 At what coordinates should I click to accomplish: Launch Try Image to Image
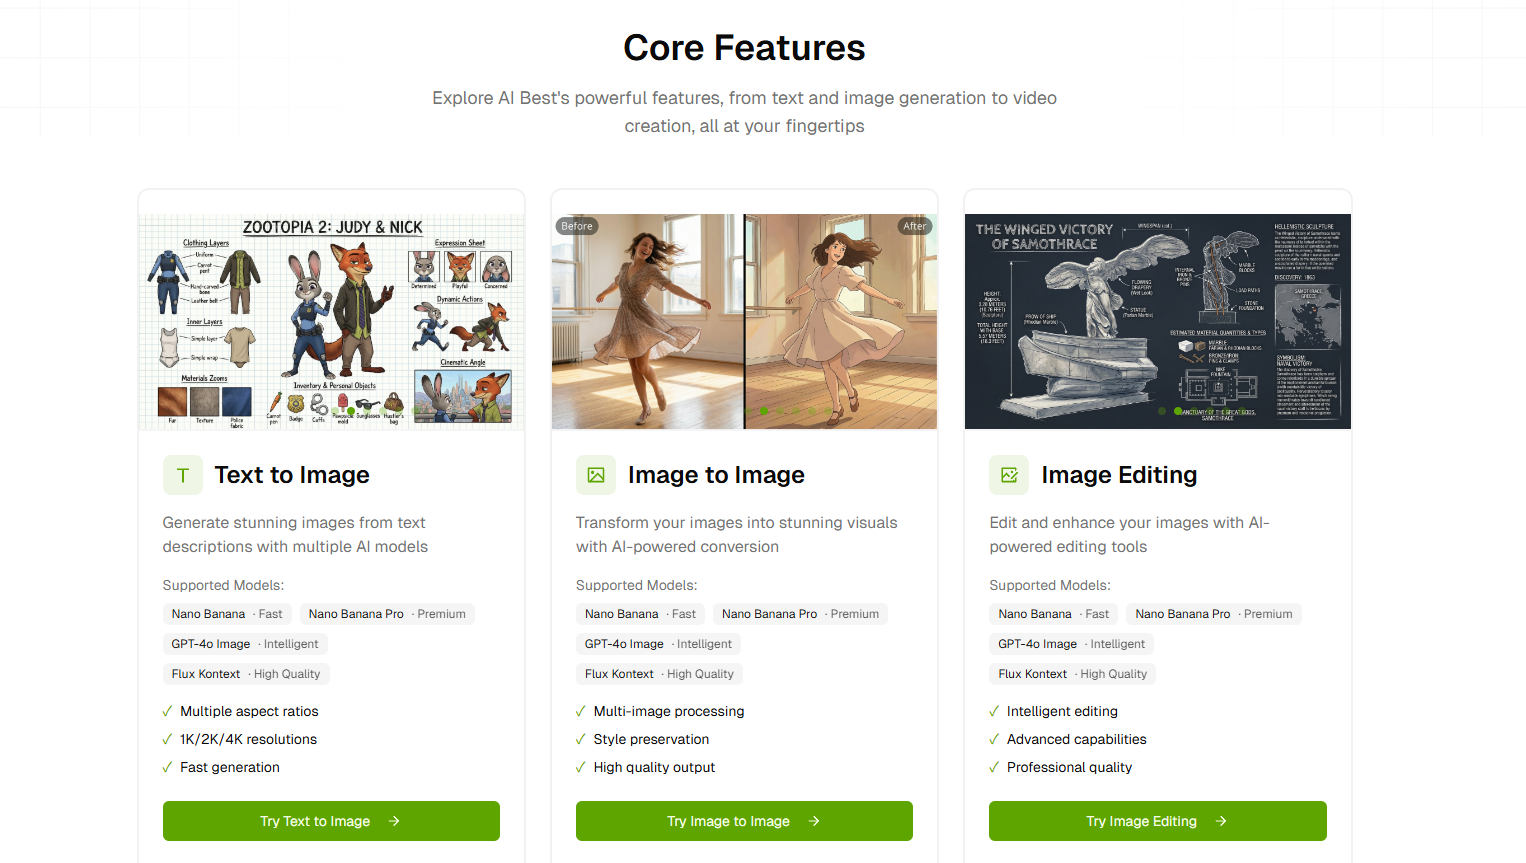[x=744, y=821]
